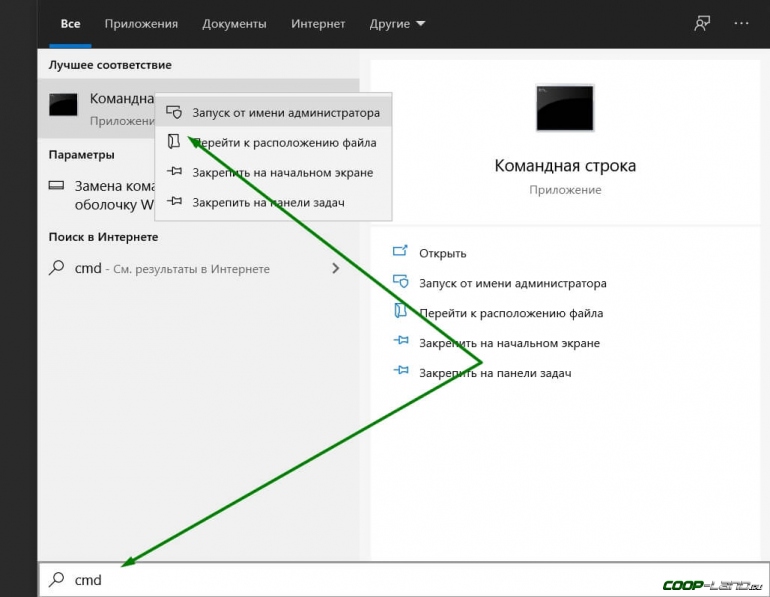Click the search input field containing cmd
The height and width of the screenshot is (597, 770).
pyautogui.click(x=350, y=579)
